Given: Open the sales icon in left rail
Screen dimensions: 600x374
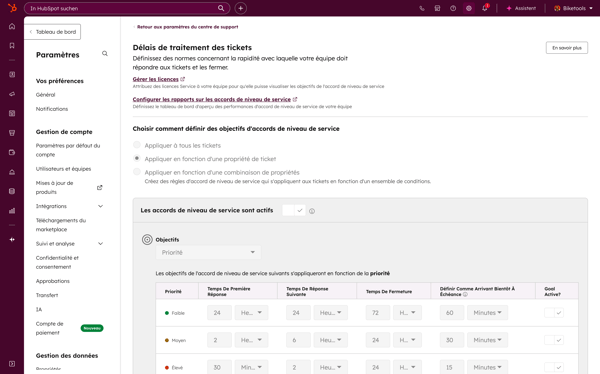Looking at the screenshot, I should coord(12,133).
